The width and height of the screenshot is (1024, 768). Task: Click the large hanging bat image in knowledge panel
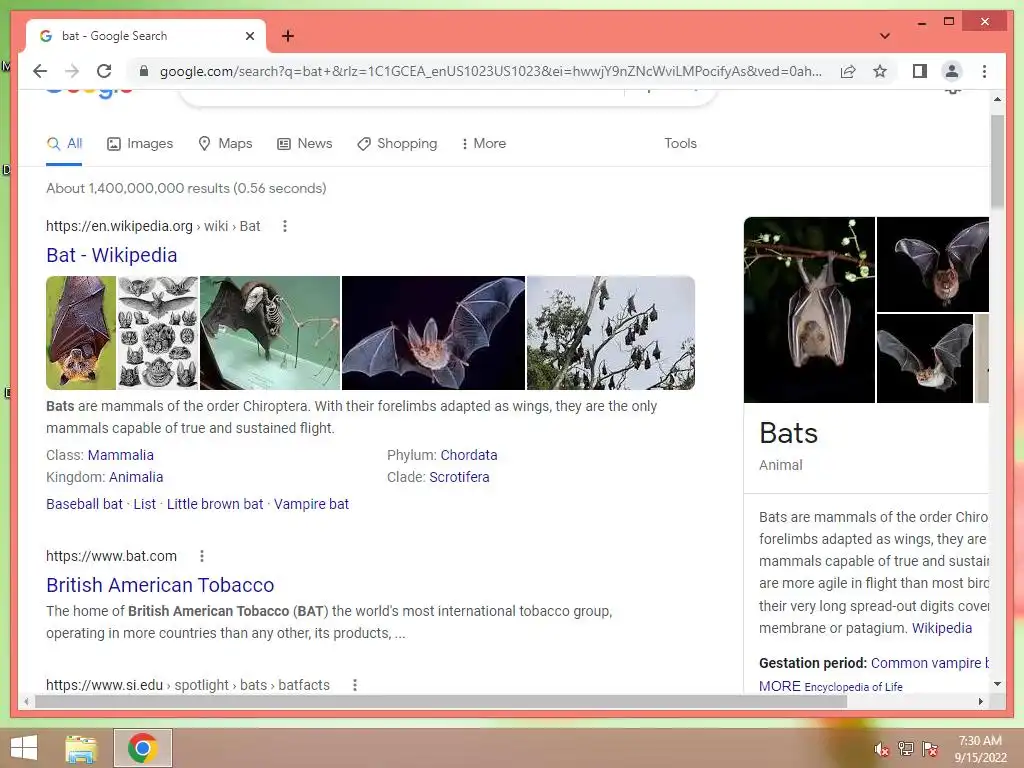click(x=809, y=310)
